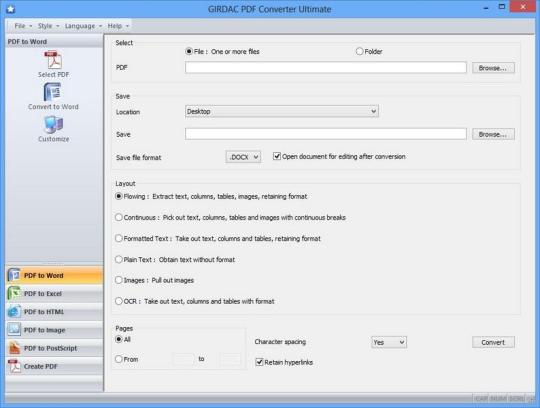Viewport: 540px width, 408px height.
Task: Open the File menu
Action: click(x=22, y=26)
